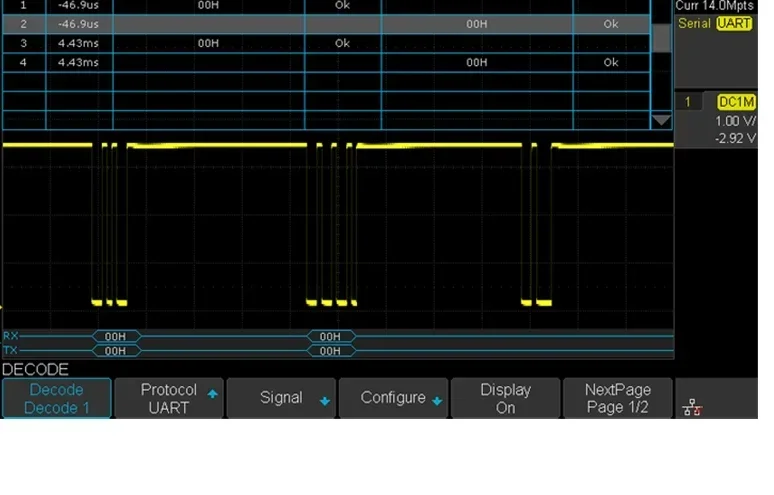Select decode table row 4

(326, 63)
